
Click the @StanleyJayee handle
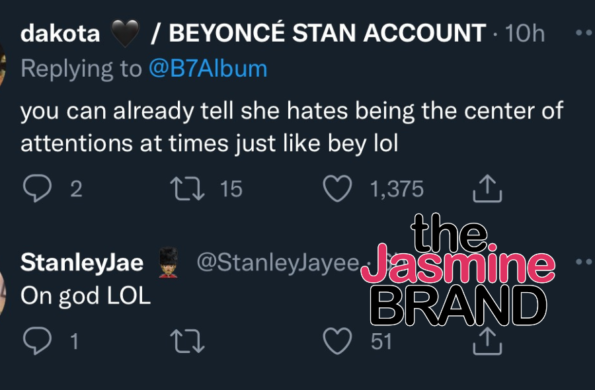coord(277,263)
